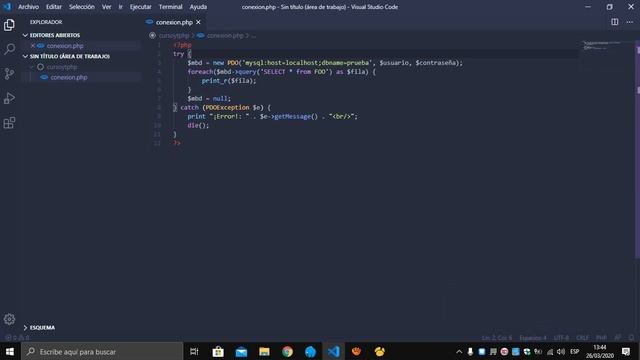This screenshot has height=360, width=640.
Task: Open the Explorer view in the activity bar
Action: coord(9,25)
